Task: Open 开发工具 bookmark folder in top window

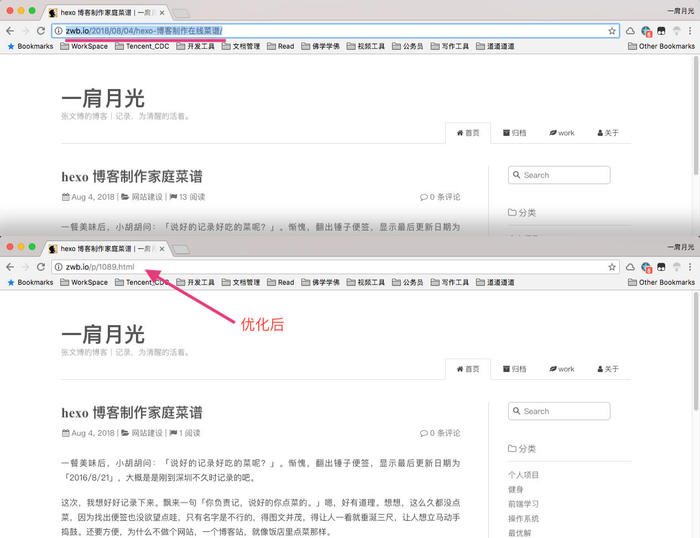Action: click(196, 46)
